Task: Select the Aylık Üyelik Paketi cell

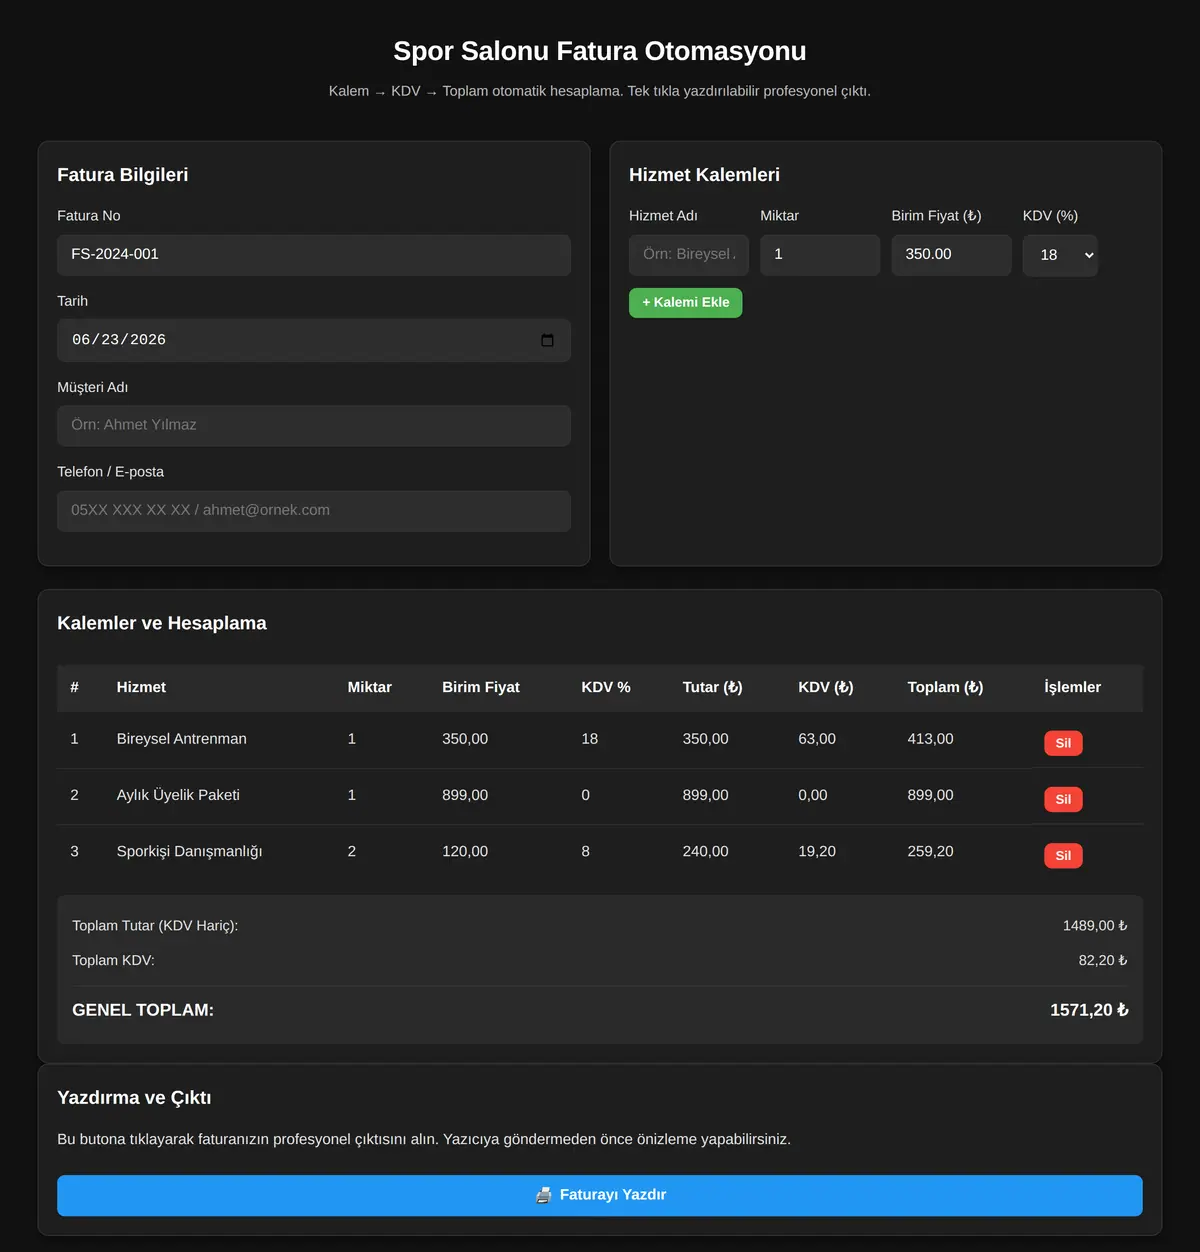Action: pos(178,795)
